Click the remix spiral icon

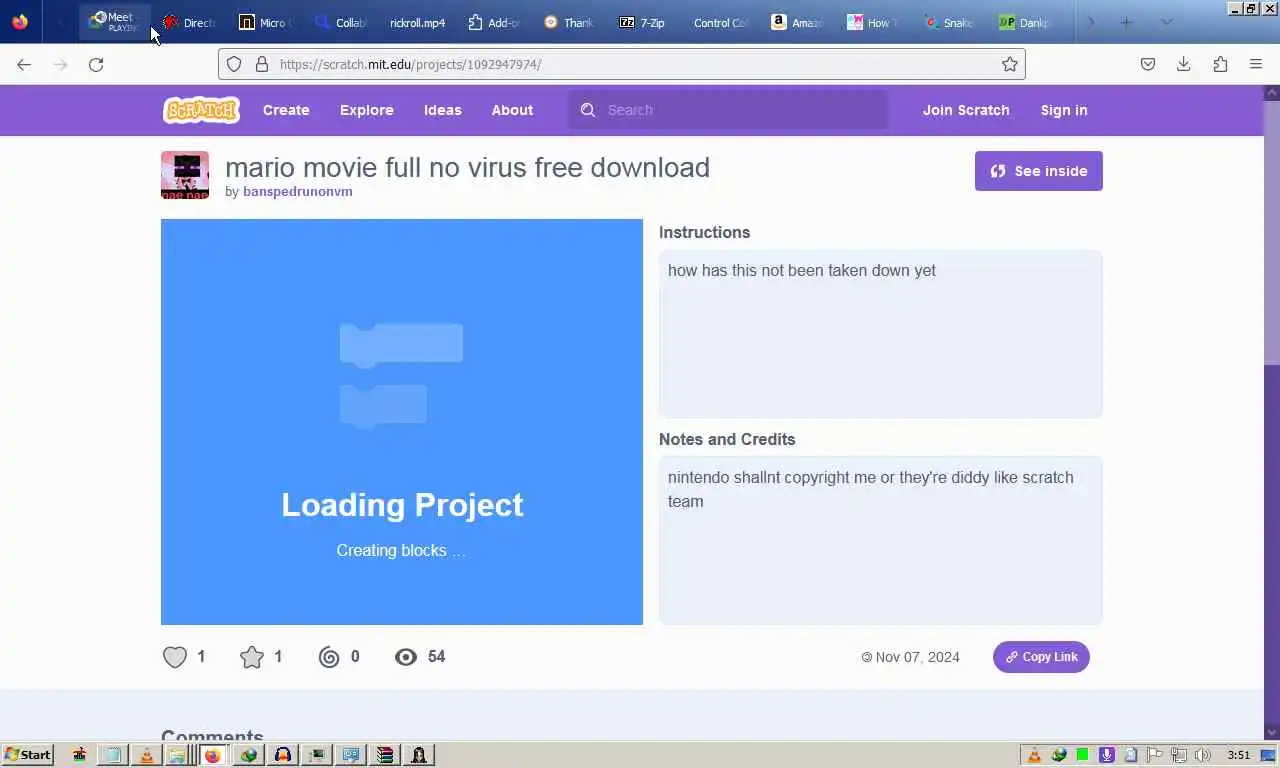(x=329, y=657)
